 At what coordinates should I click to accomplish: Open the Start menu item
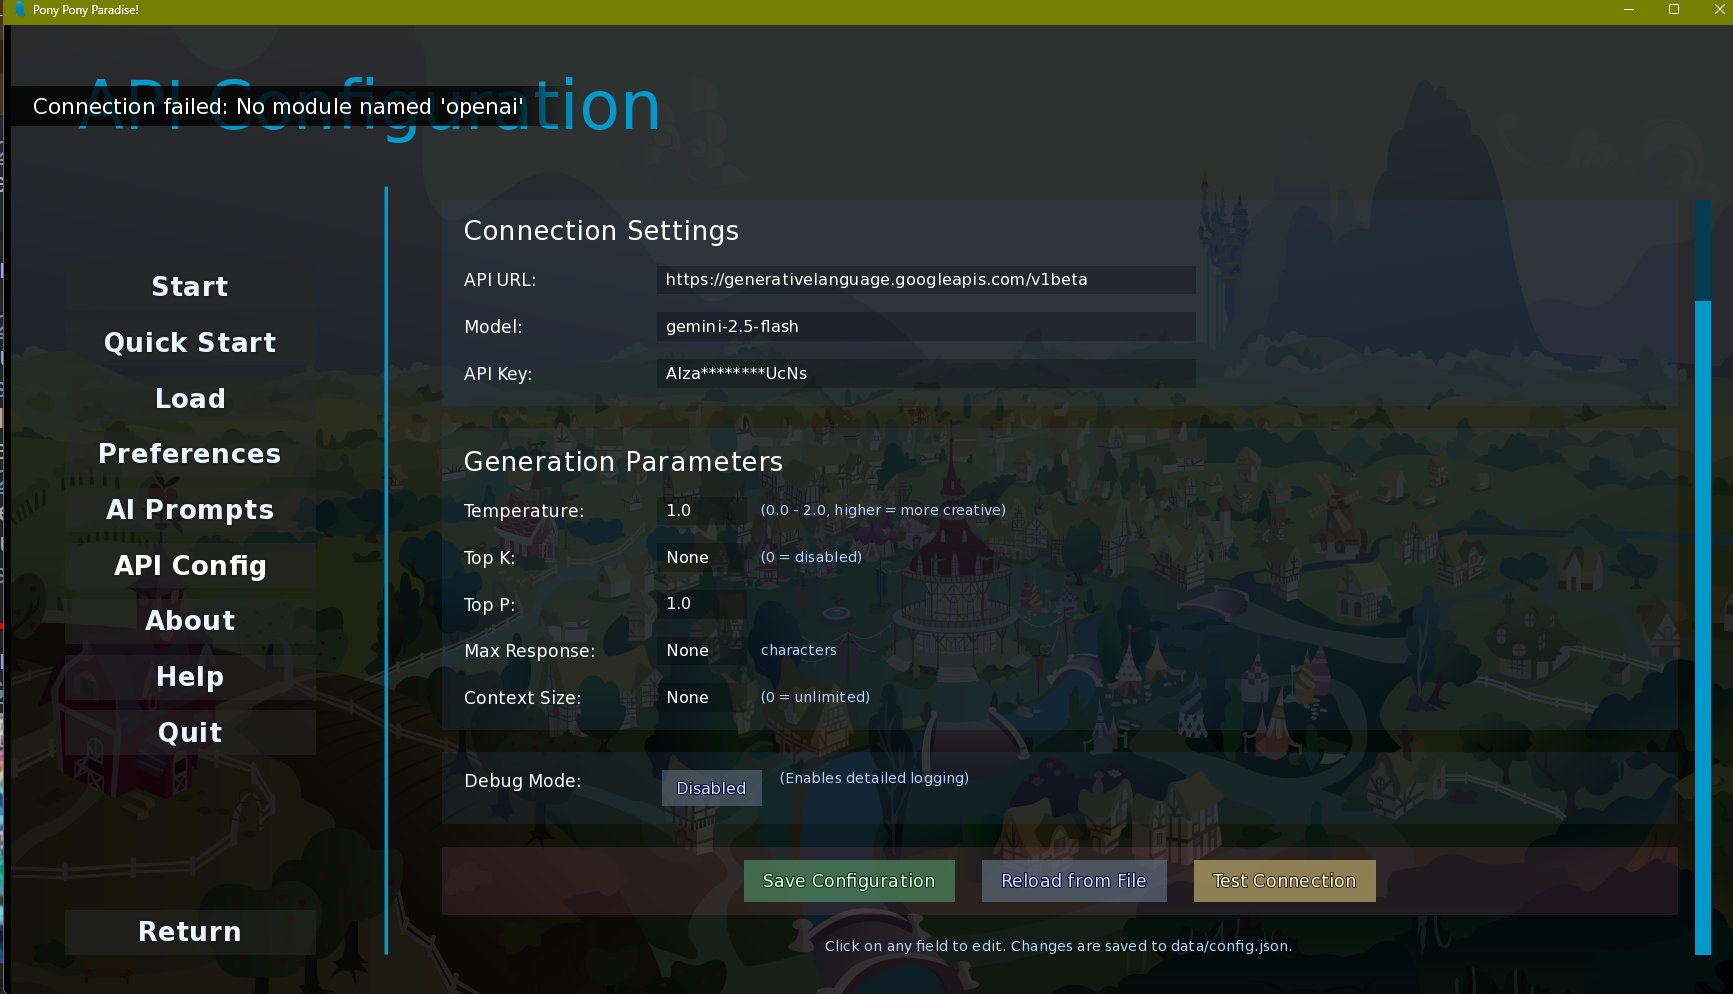[190, 287]
